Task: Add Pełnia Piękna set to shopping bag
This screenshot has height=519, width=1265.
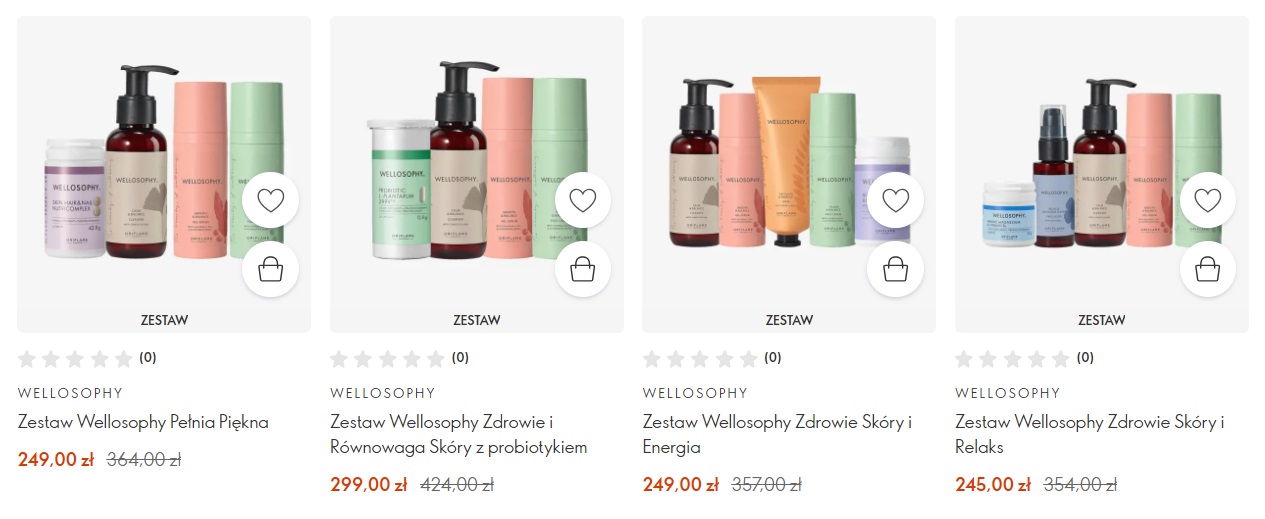Action: coord(270,269)
